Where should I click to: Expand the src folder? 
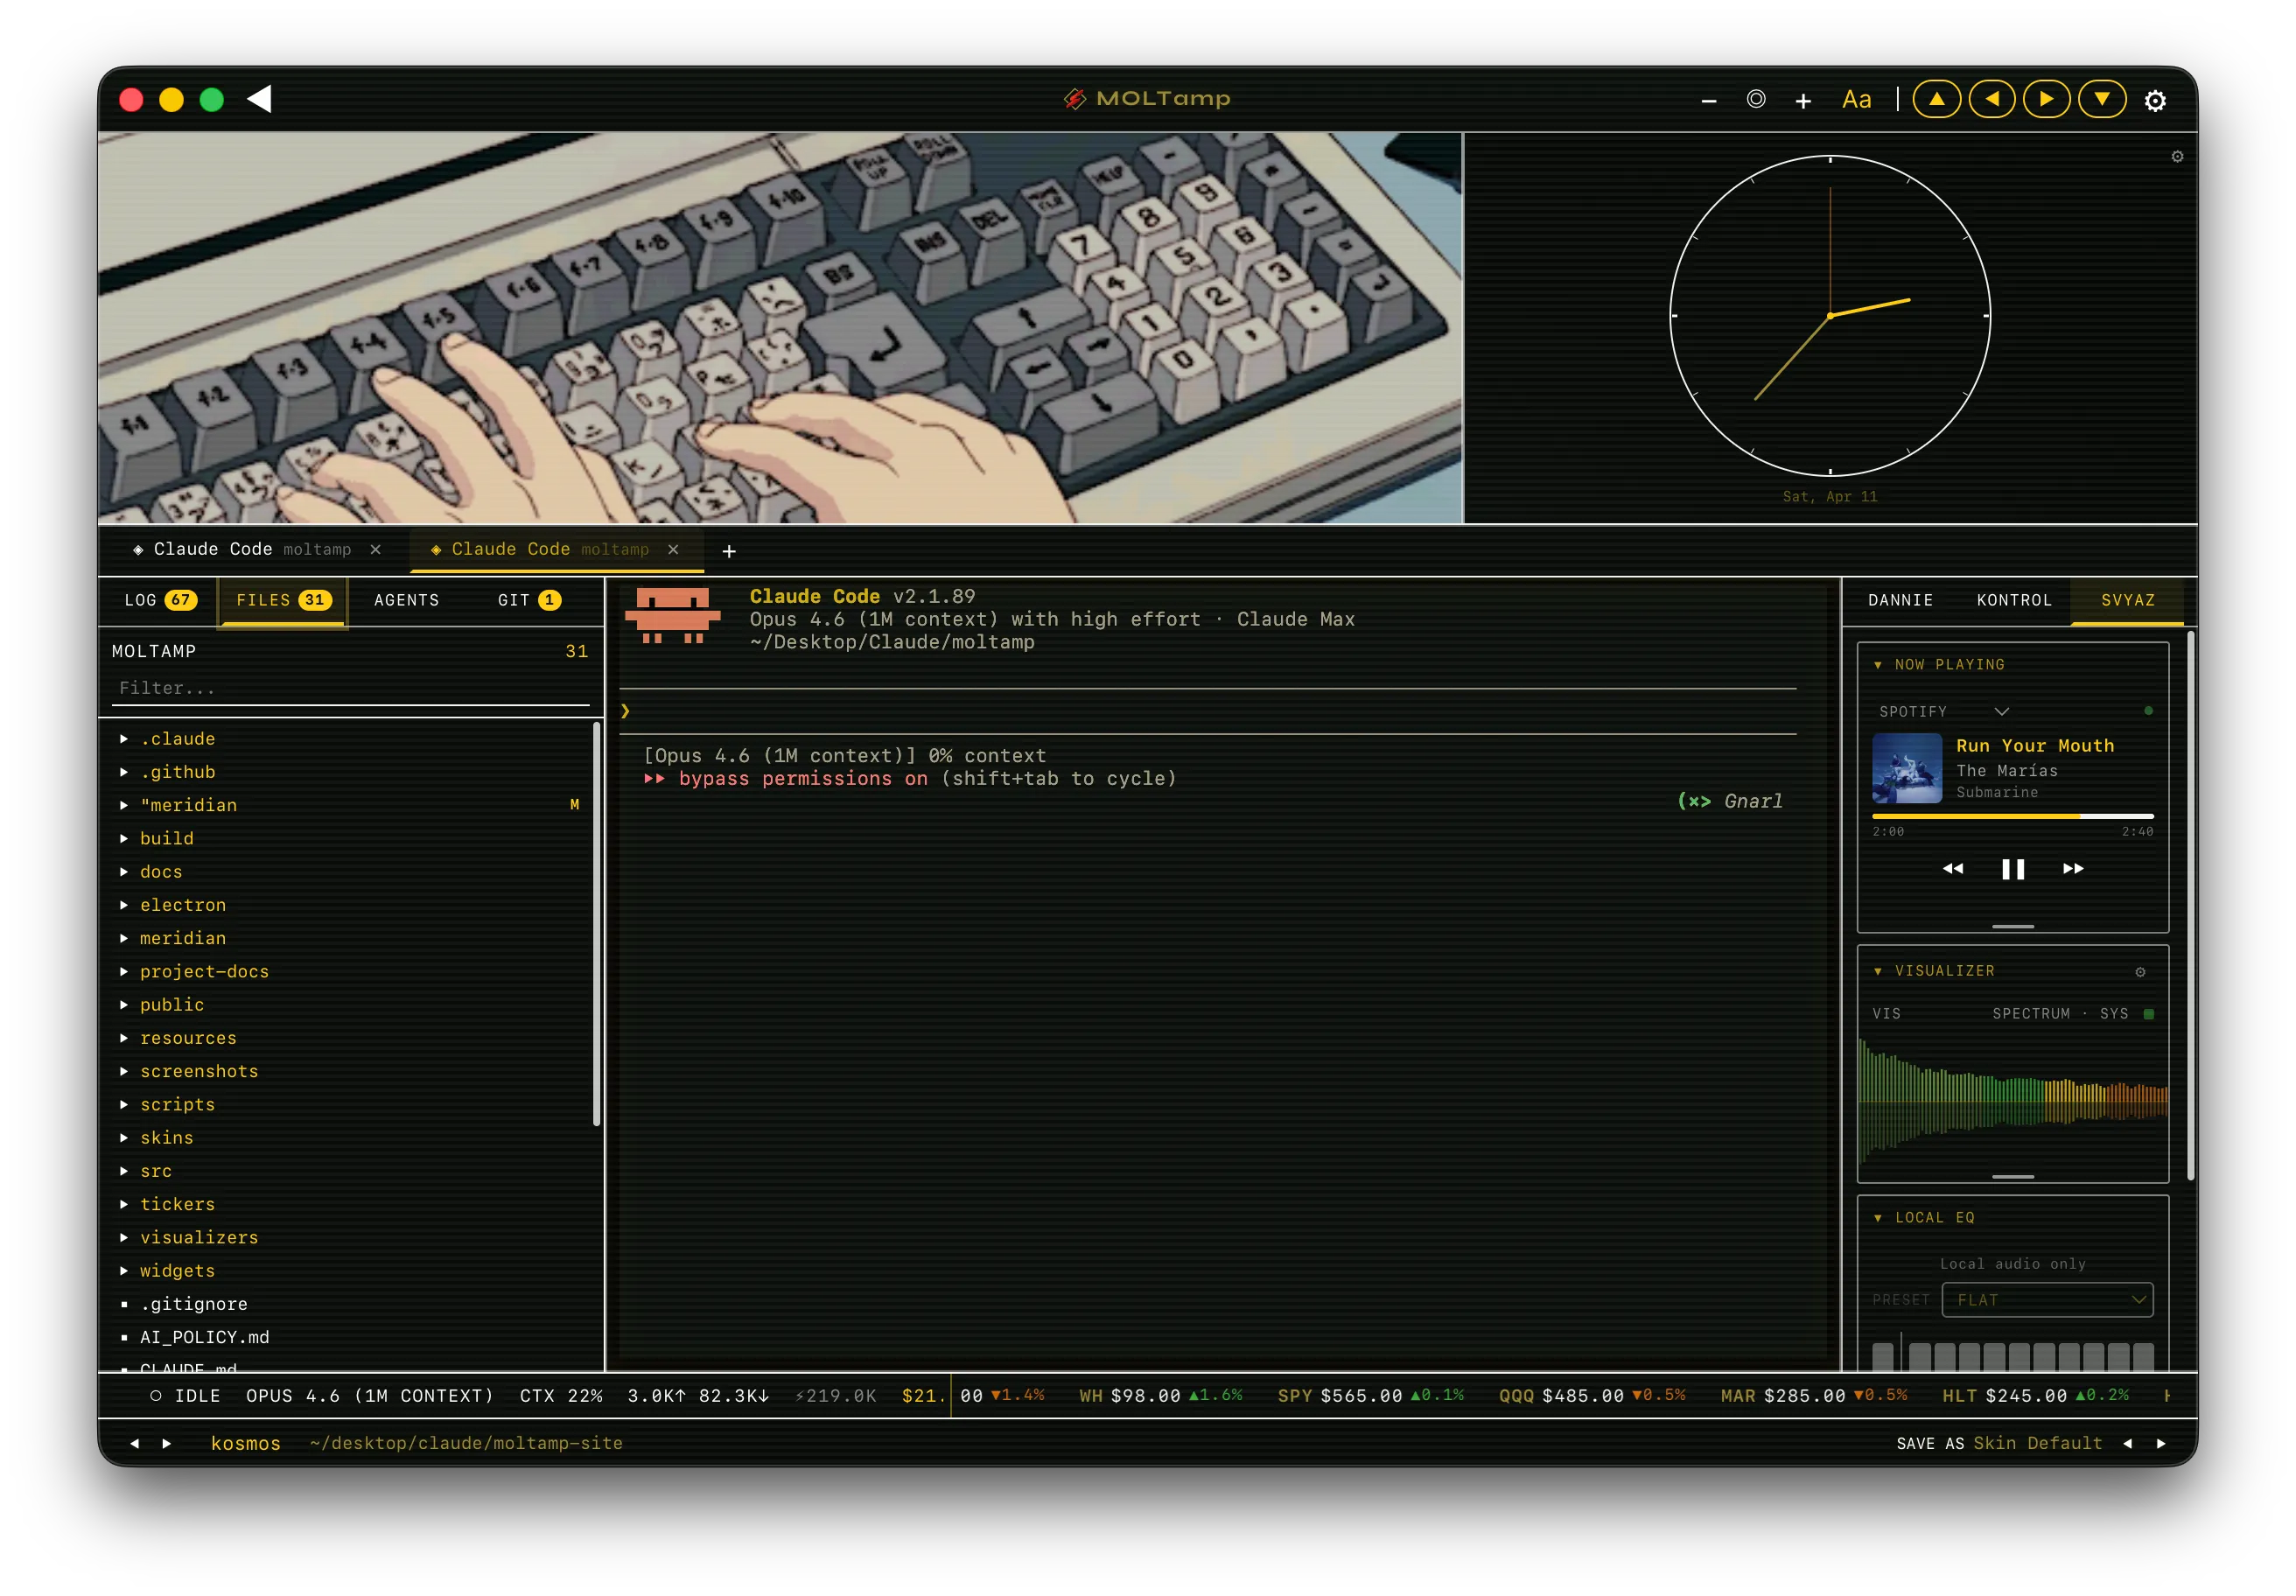tap(350, 1171)
